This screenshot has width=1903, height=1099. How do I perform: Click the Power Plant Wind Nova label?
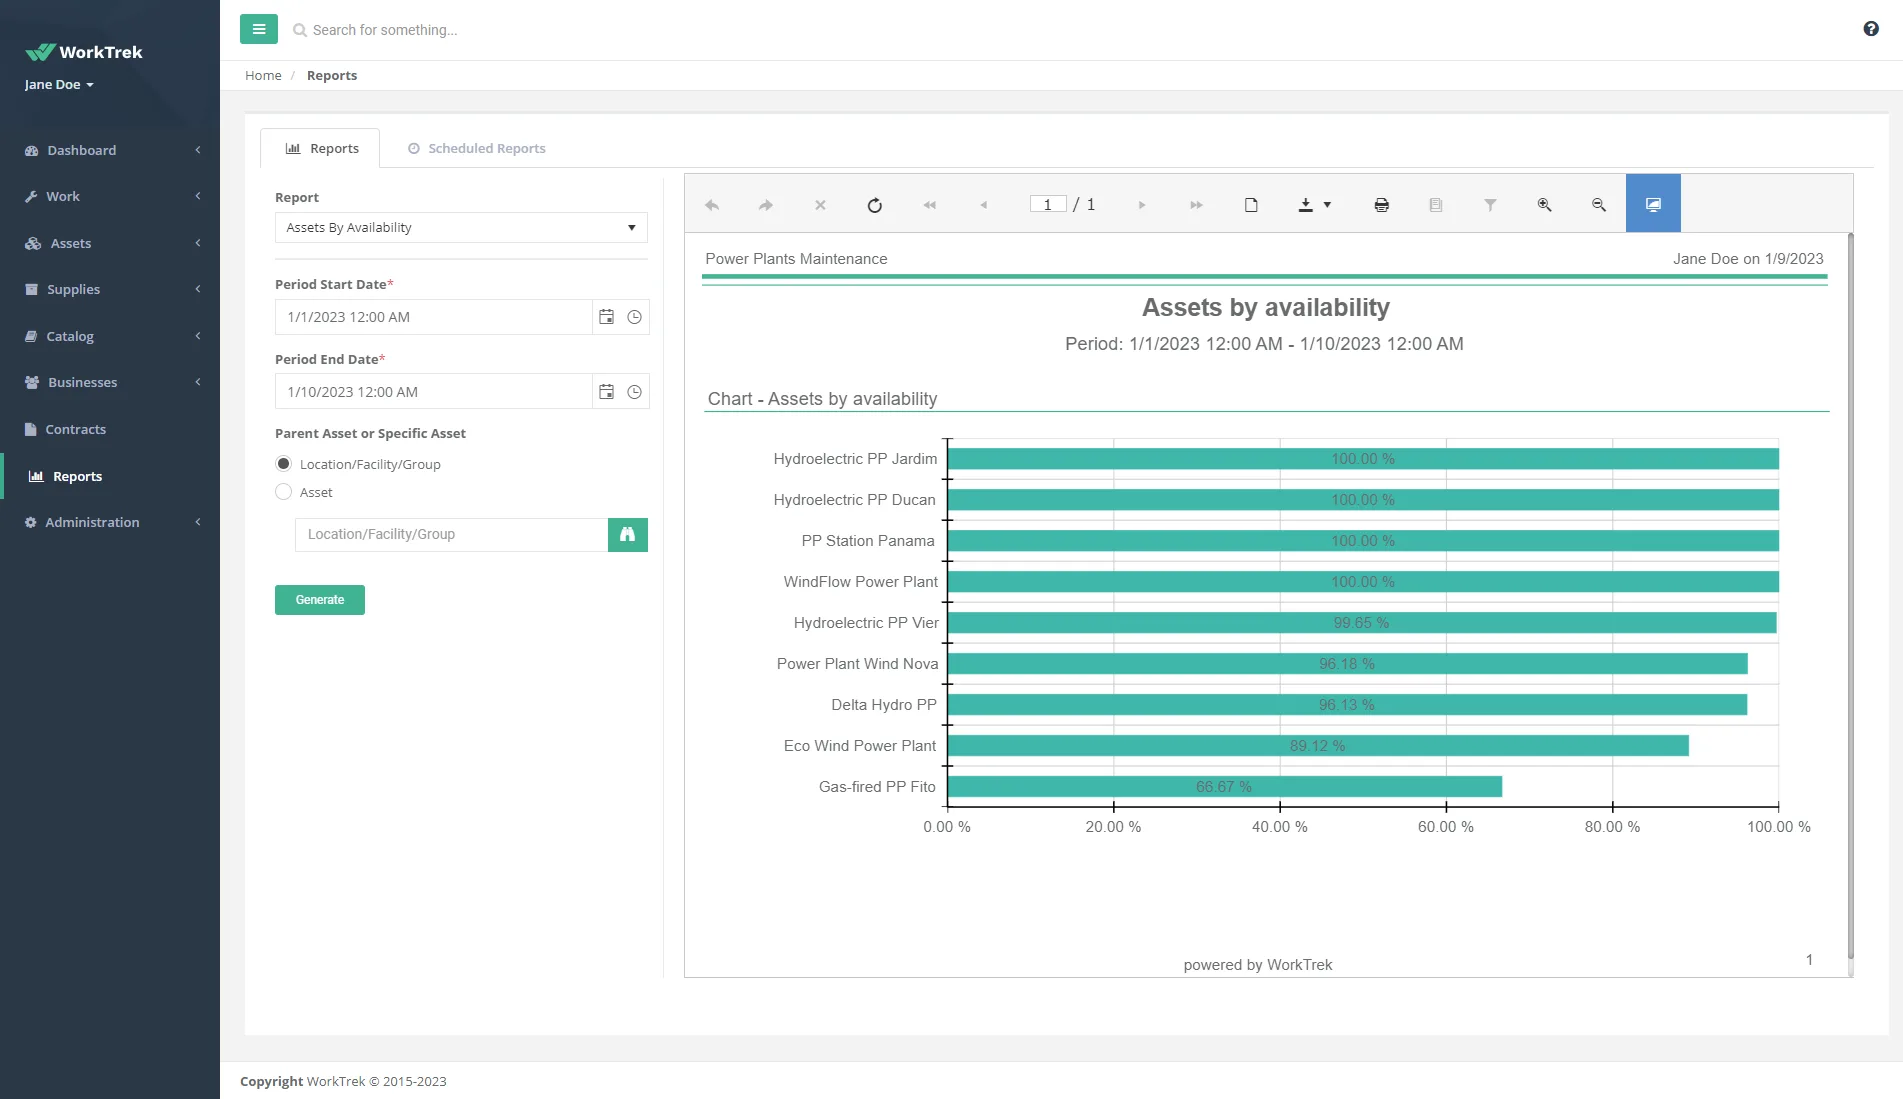click(x=858, y=664)
